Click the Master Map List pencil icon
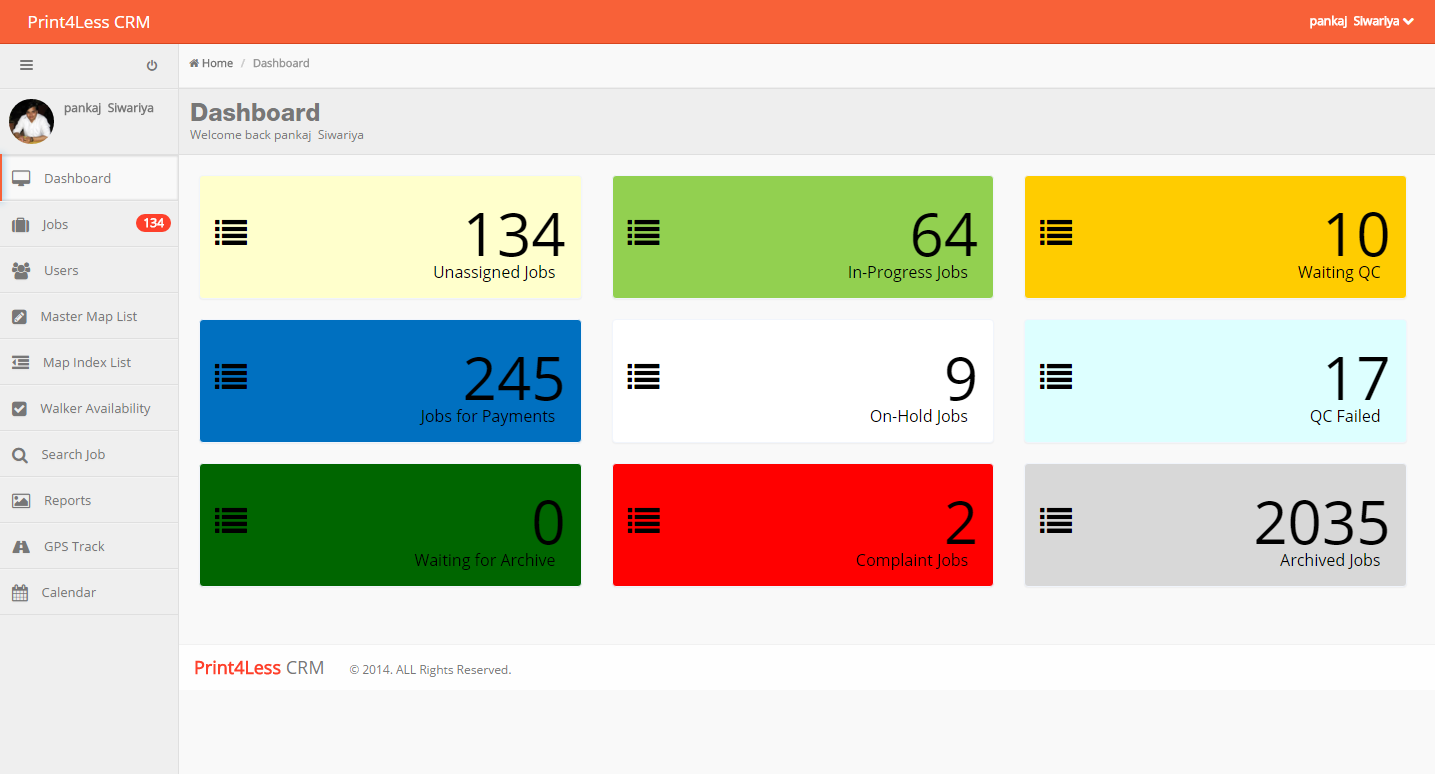Screen dimensions: 1435x774 pos(20,317)
